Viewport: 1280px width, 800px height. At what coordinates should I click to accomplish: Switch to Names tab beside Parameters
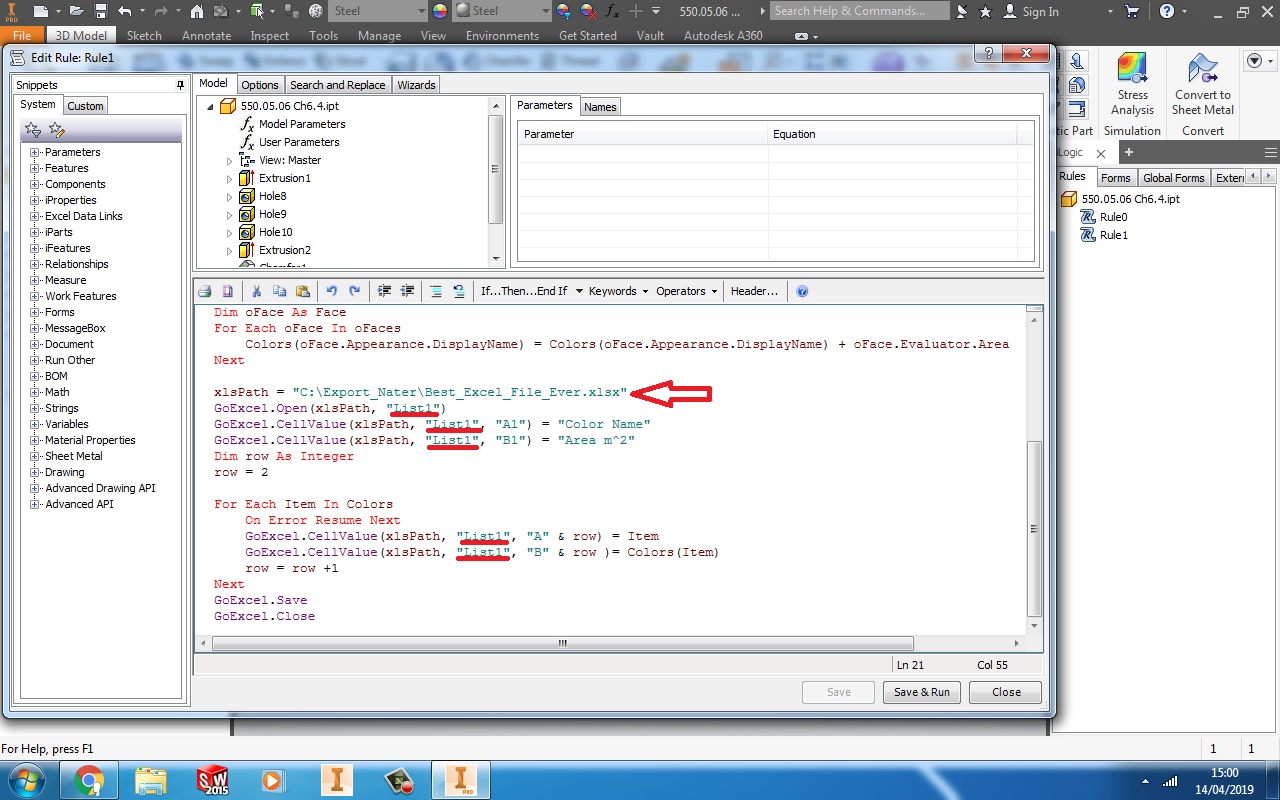600,106
